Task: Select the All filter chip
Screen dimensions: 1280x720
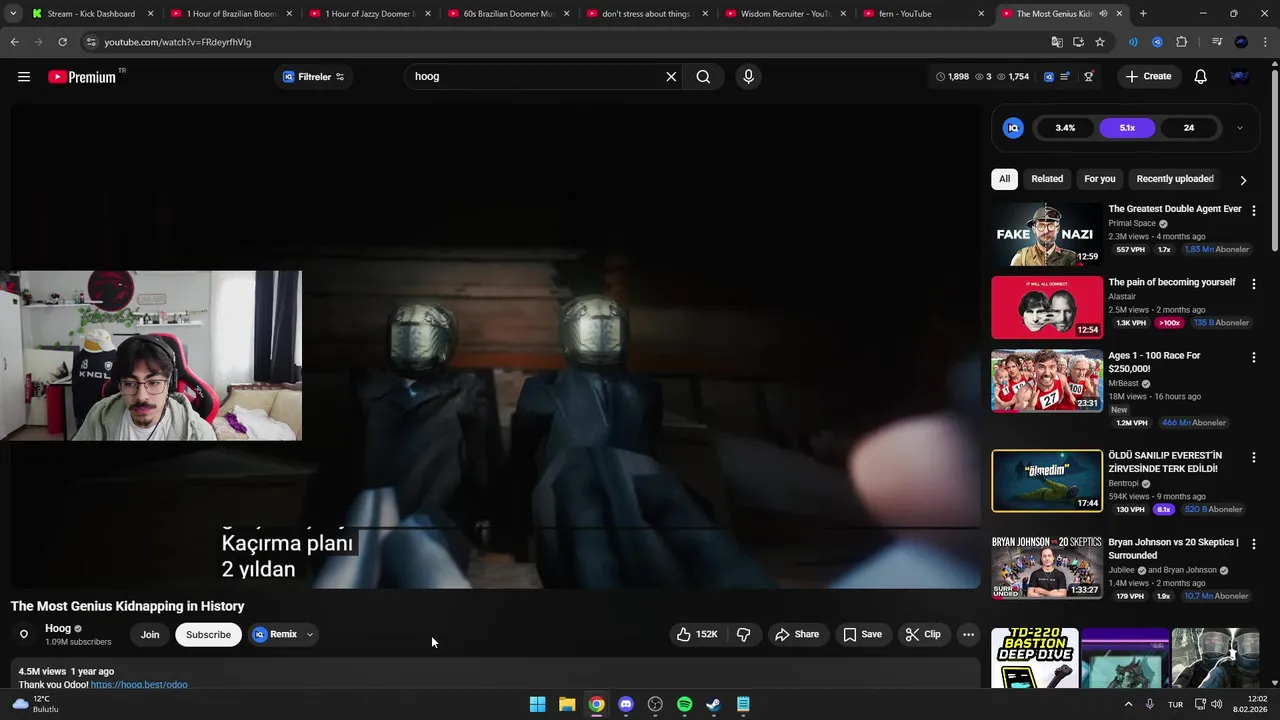Action: click(1004, 179)
